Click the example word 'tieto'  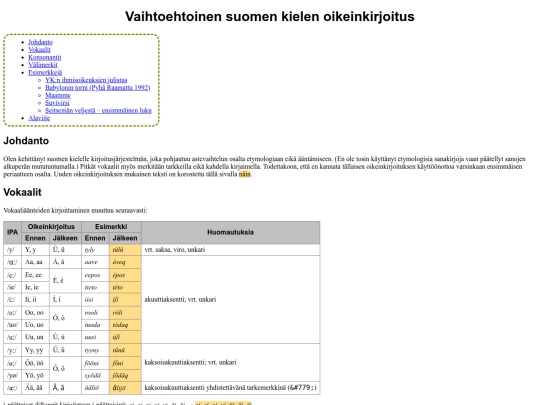(91, 287)
